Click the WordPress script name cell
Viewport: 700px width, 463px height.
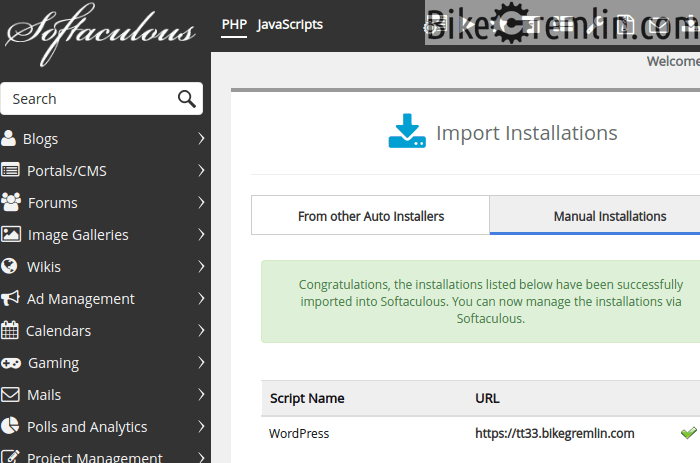[x=299, y=433]
